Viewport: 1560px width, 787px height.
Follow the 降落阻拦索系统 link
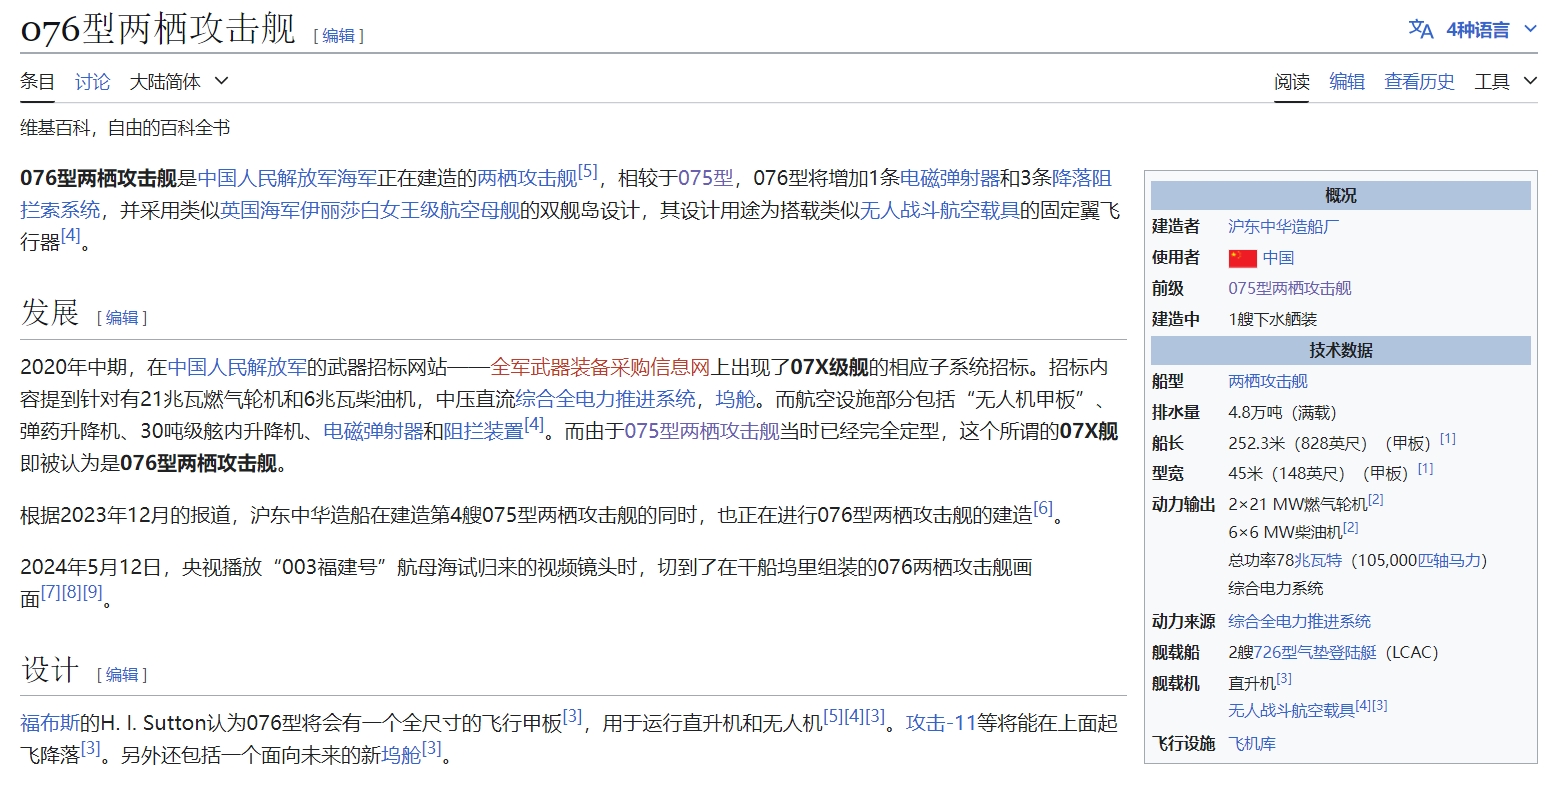coord(1082,179)
